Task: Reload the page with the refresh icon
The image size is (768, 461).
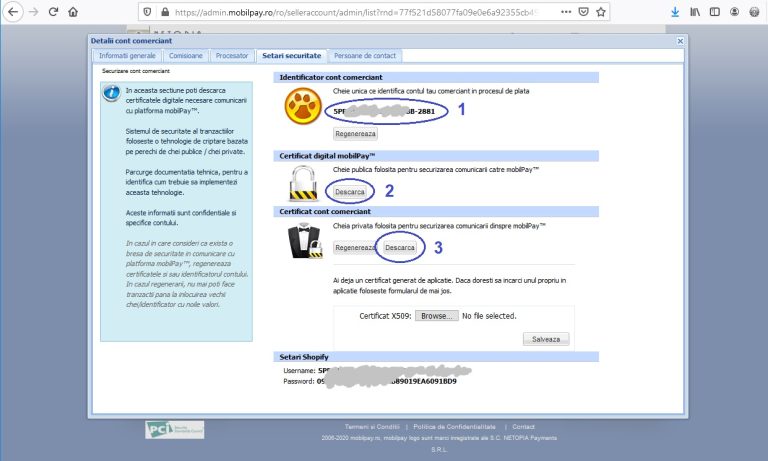Action: click(x=53, y=12)
